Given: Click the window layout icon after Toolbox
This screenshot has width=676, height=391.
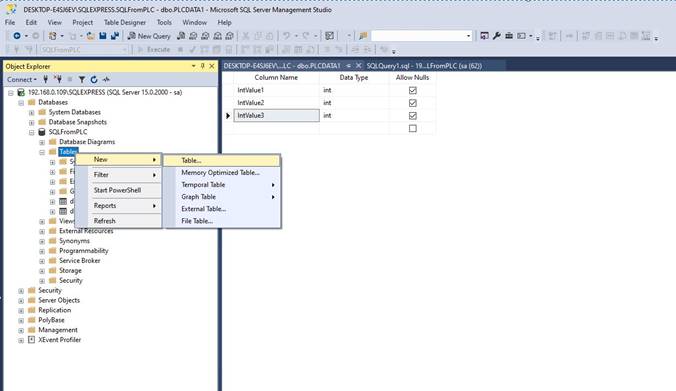Looking at the screenshot, I should [521, 36].
